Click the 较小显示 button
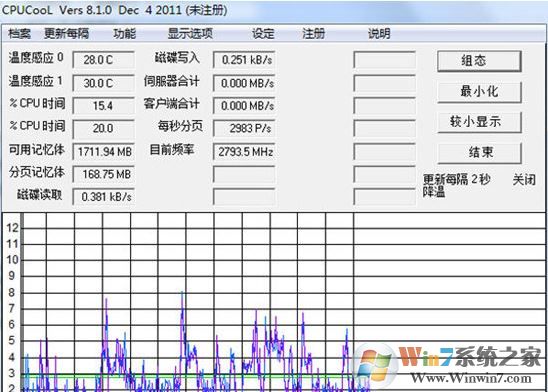 (479, 122)
